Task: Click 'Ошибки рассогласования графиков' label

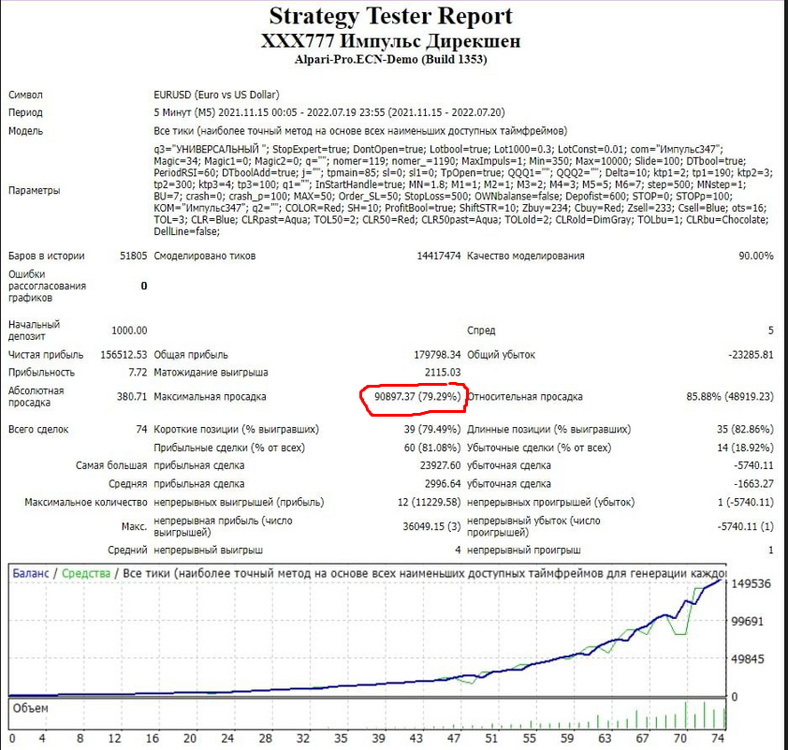Action: pyautogui.click(x=47, y=286)
